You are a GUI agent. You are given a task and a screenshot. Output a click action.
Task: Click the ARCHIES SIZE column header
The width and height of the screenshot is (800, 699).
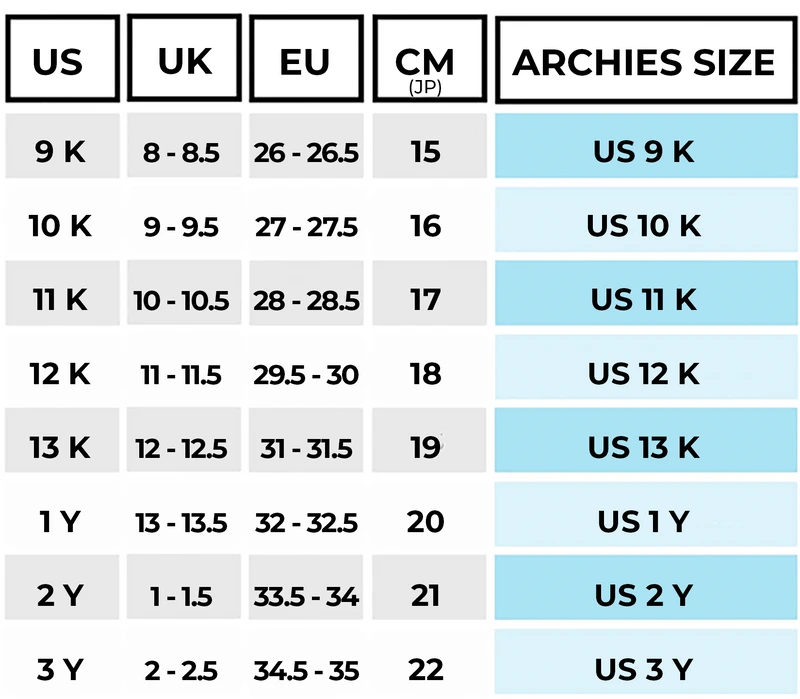(644, 61)
